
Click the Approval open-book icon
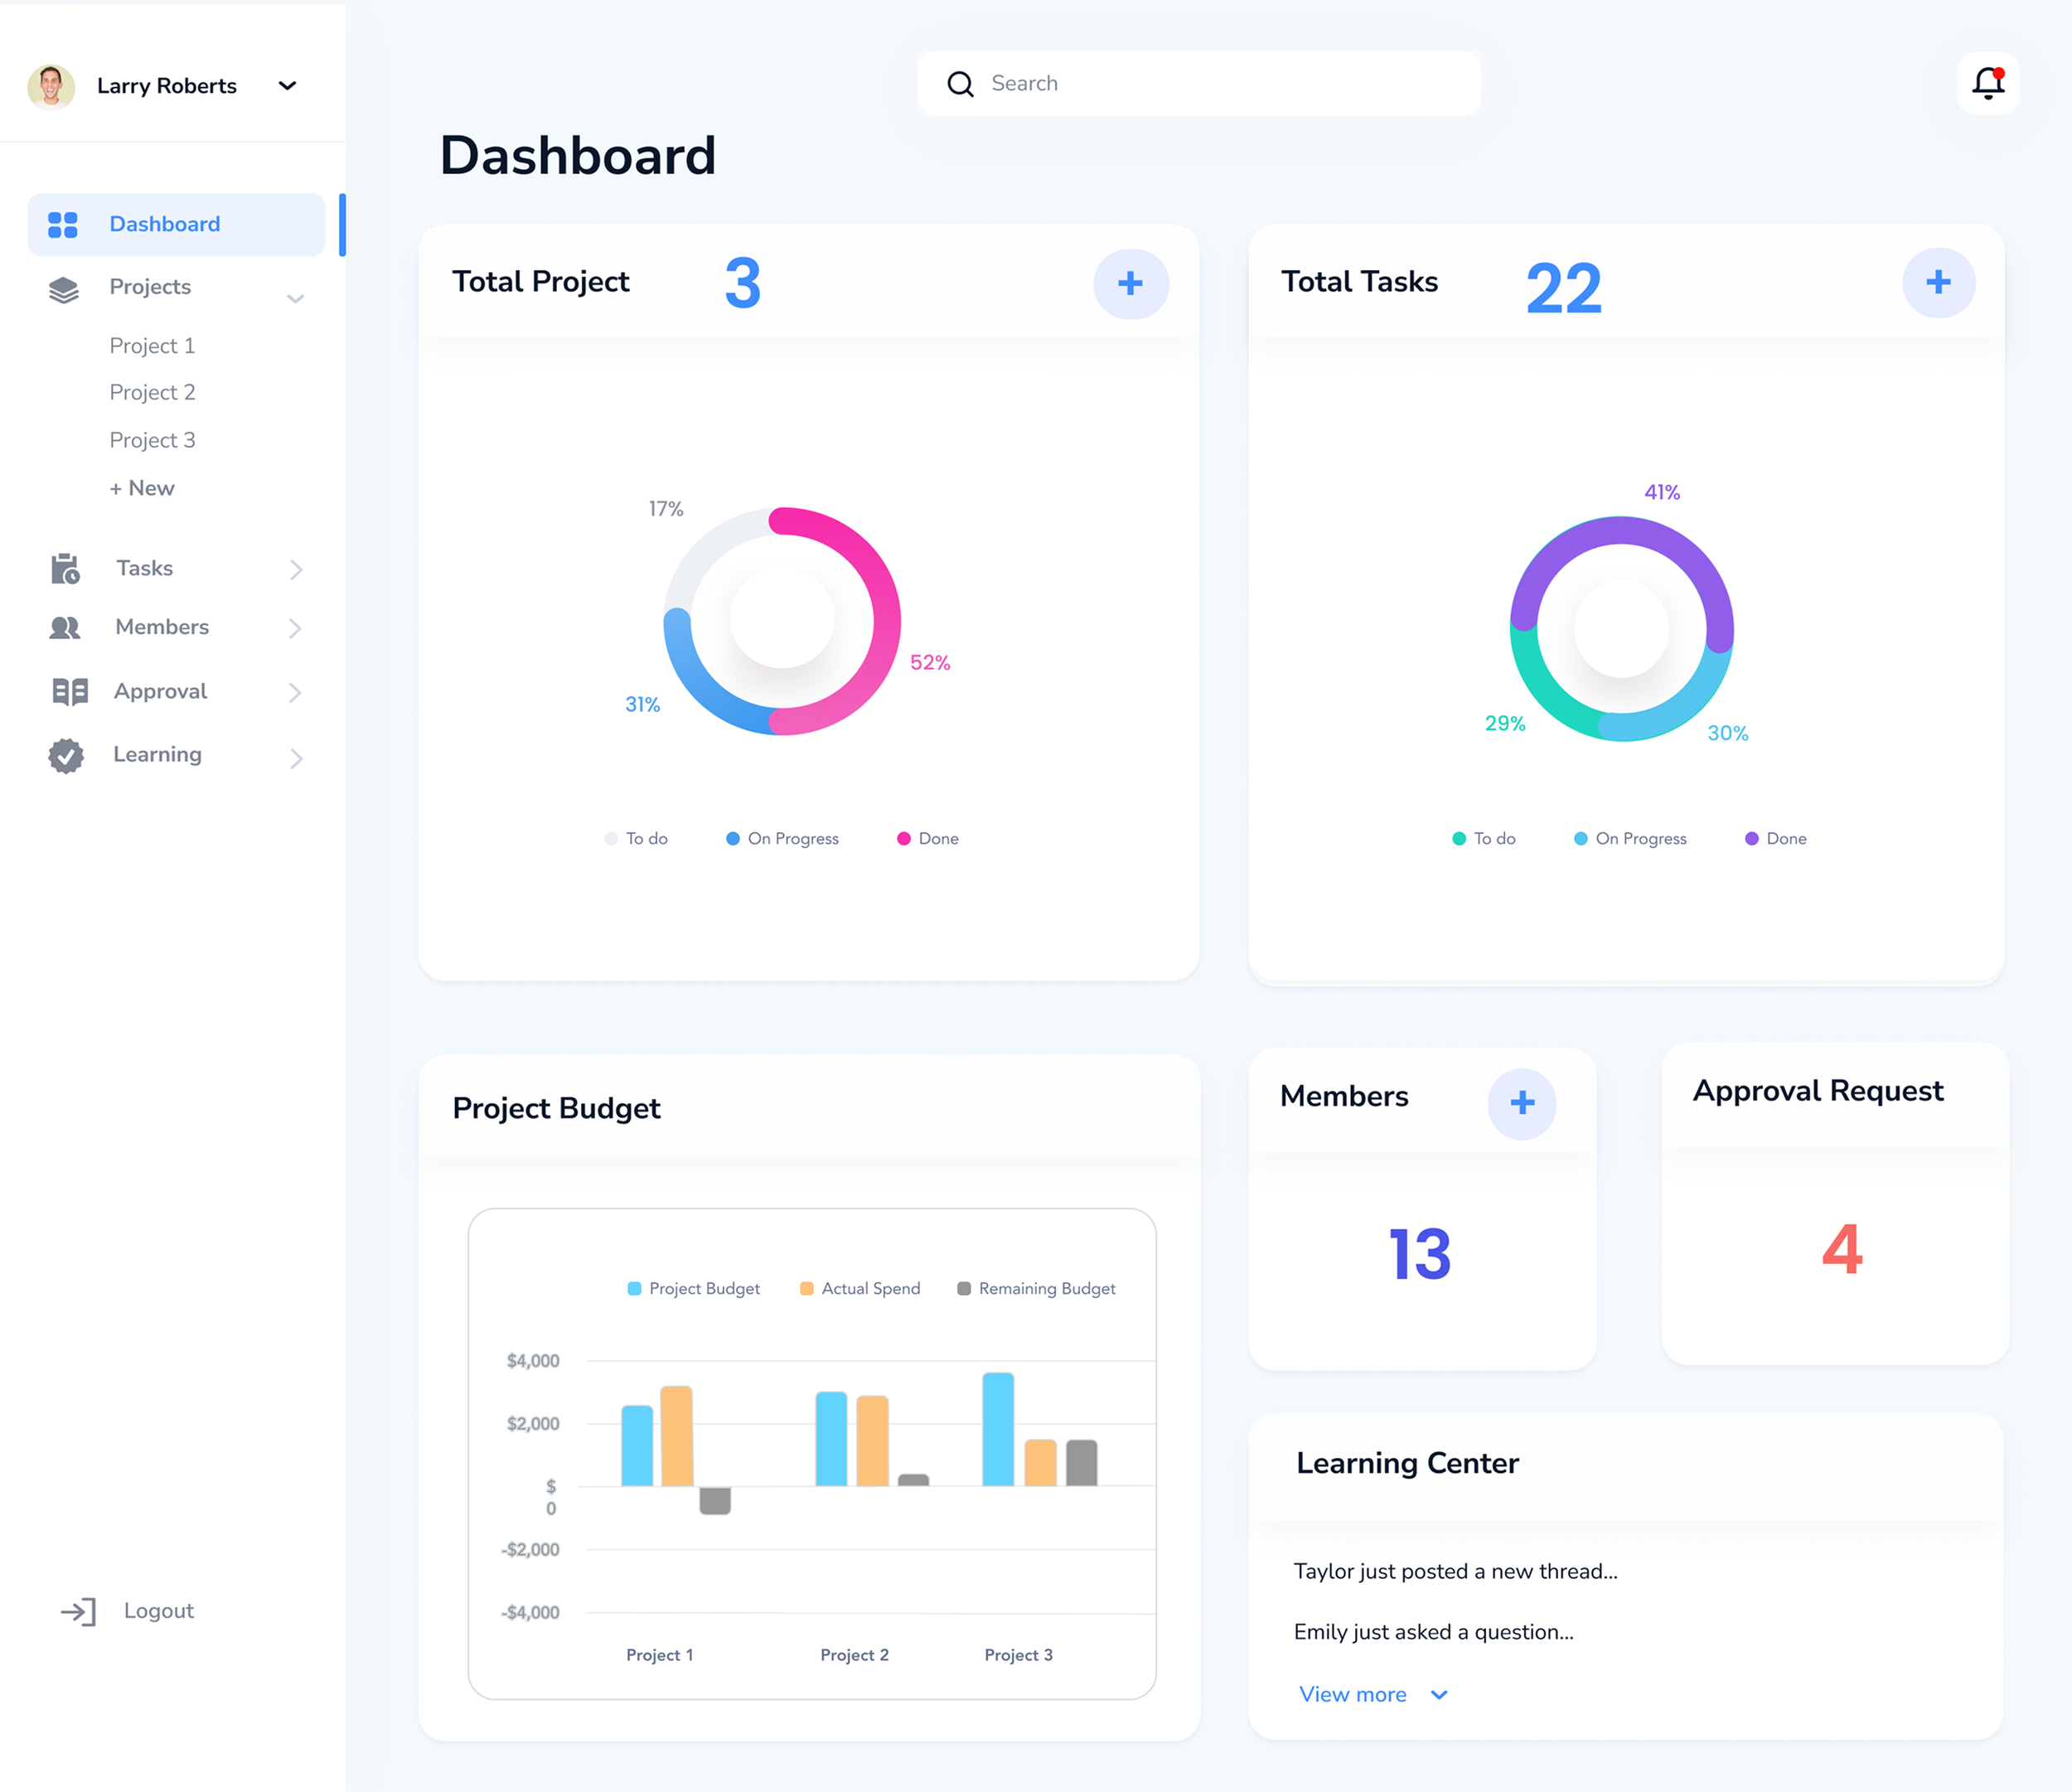click(70, 692)
